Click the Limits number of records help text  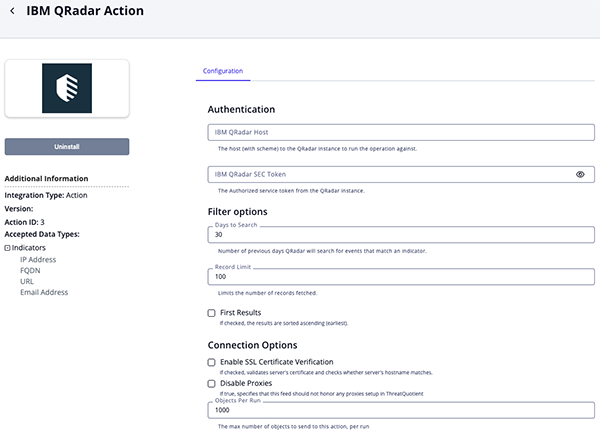[267, 293]
